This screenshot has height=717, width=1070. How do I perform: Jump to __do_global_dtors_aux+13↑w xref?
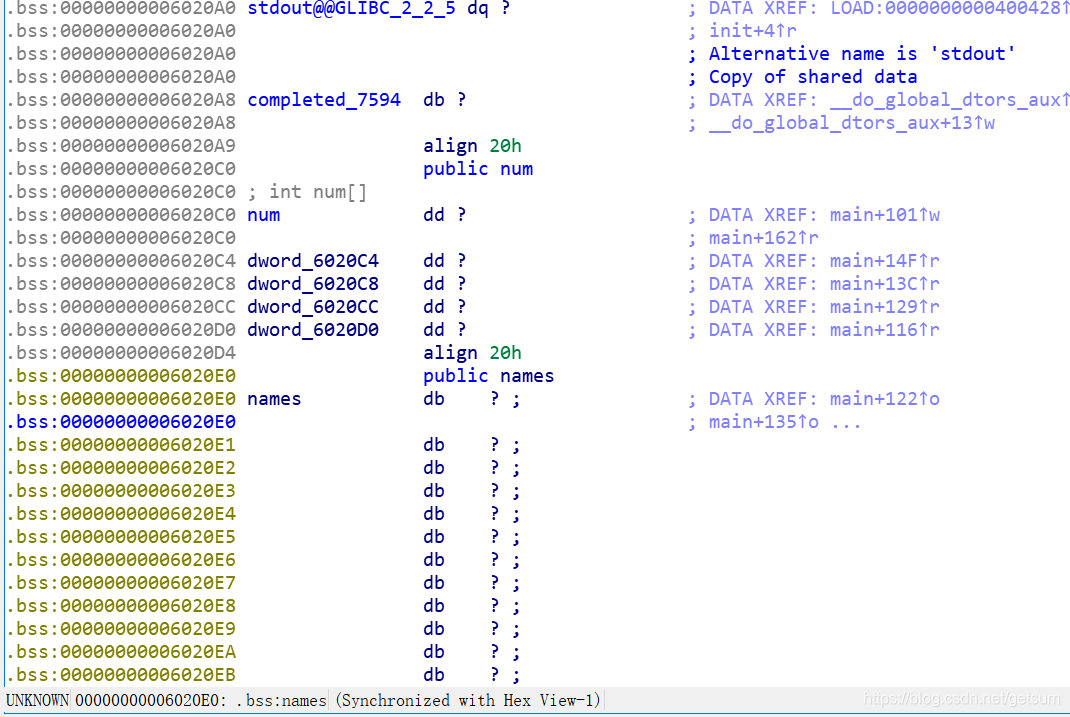852,123
